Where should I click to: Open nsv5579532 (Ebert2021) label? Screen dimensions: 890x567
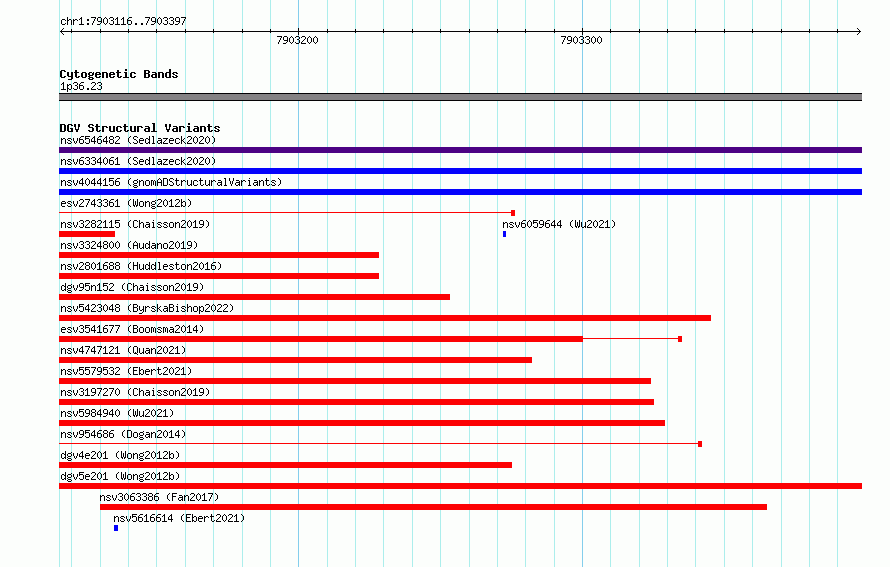click(x=126, y=371)
